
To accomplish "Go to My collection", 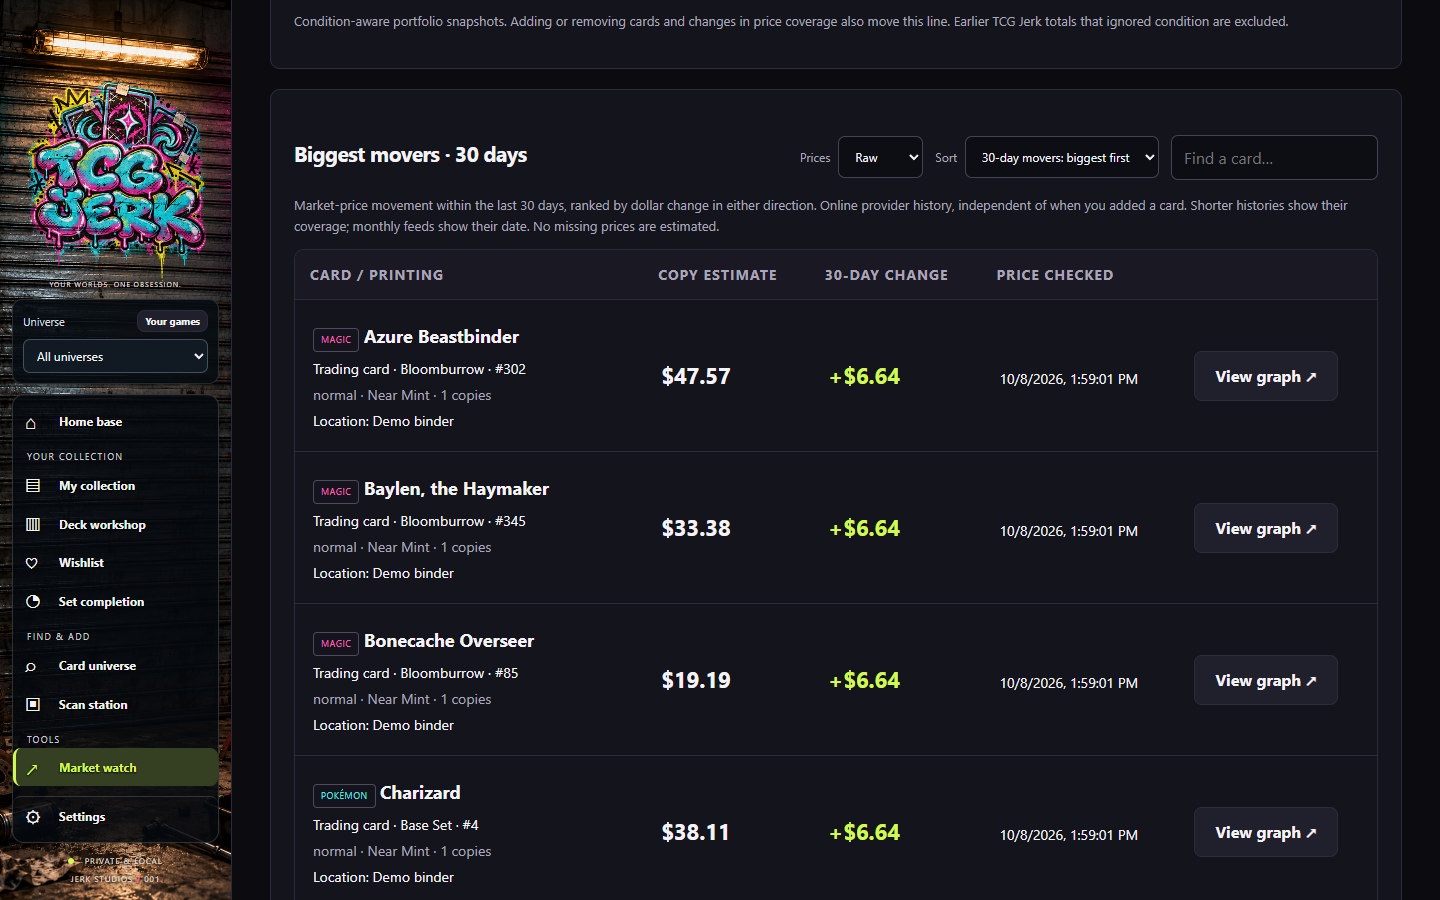I will 116,486.
